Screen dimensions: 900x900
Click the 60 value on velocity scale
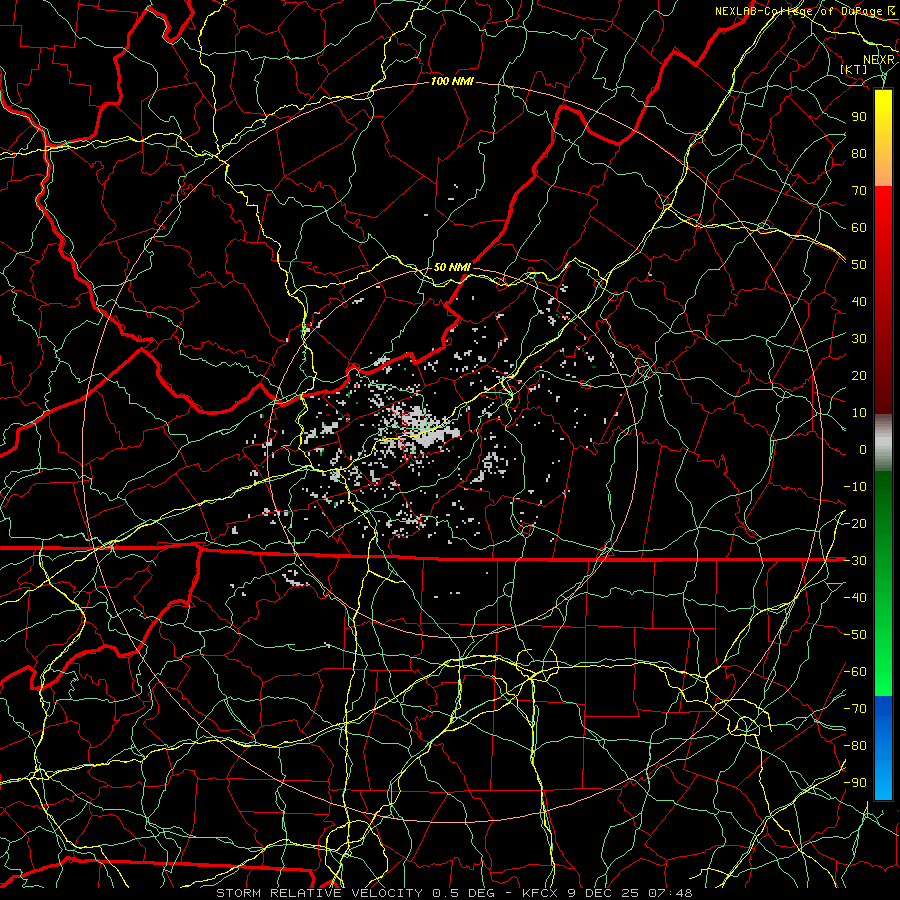coord(859,227)
